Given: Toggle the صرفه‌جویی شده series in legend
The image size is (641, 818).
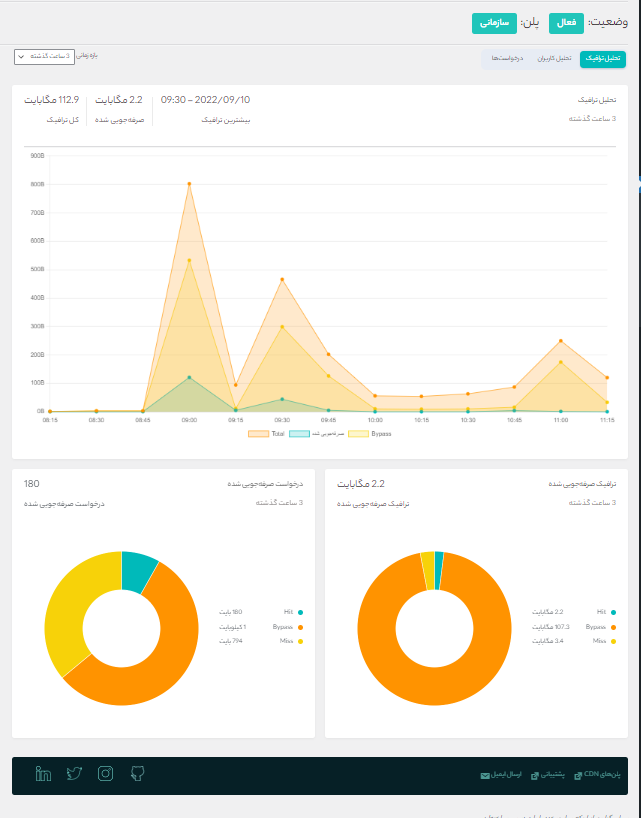Looking at the screenshot, I should point(317,433).
